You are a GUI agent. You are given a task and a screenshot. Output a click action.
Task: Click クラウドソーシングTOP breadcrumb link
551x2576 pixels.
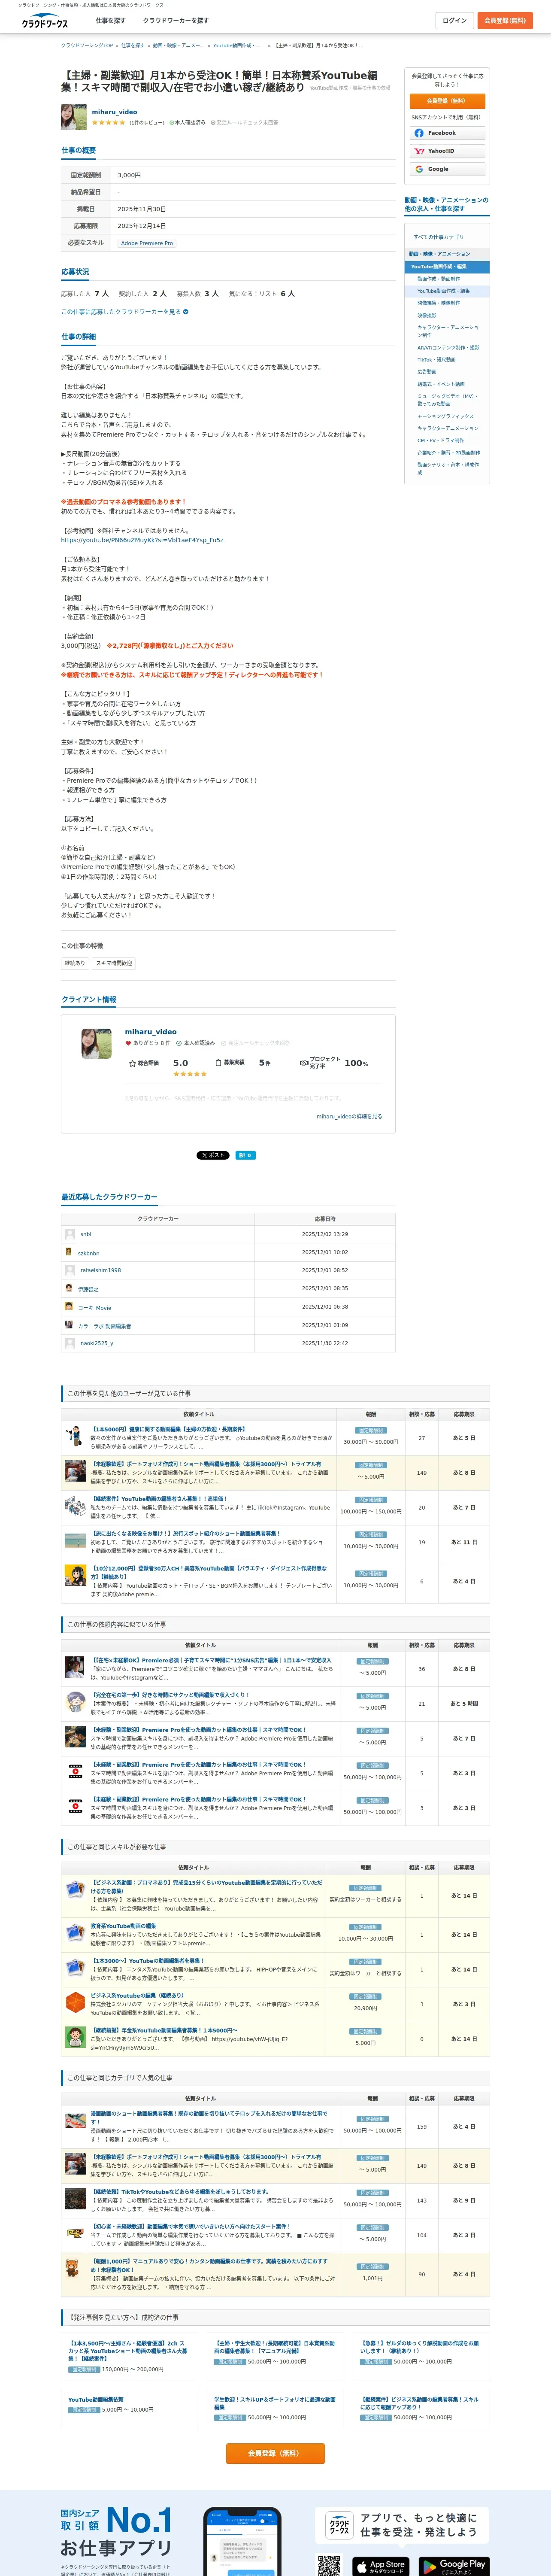click(87, 45)
